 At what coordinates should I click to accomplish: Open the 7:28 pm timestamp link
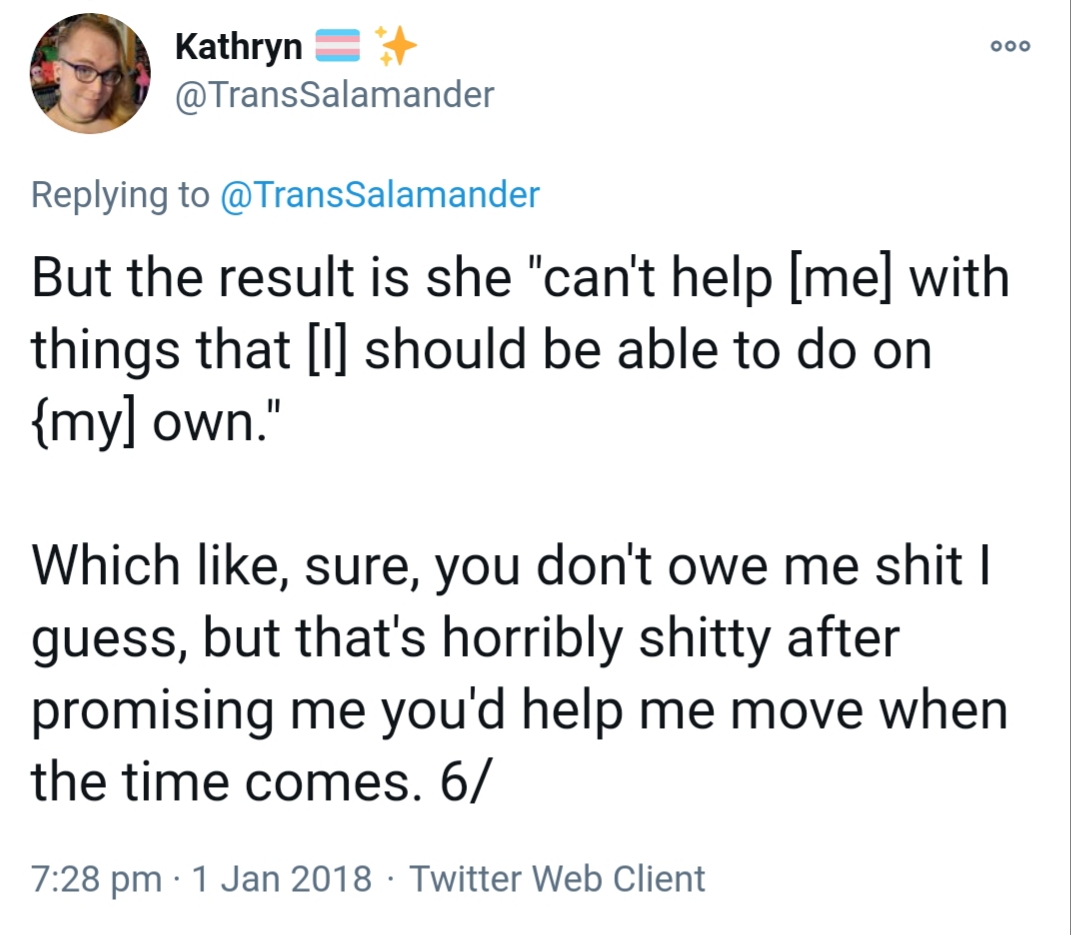pos(96,879)
